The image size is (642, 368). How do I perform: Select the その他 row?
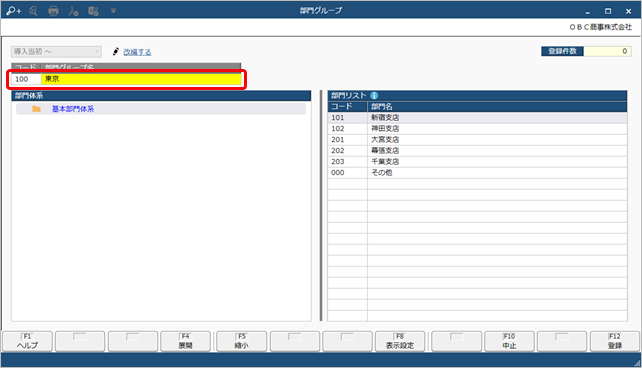pyautogui.click(x=477, y=173)
